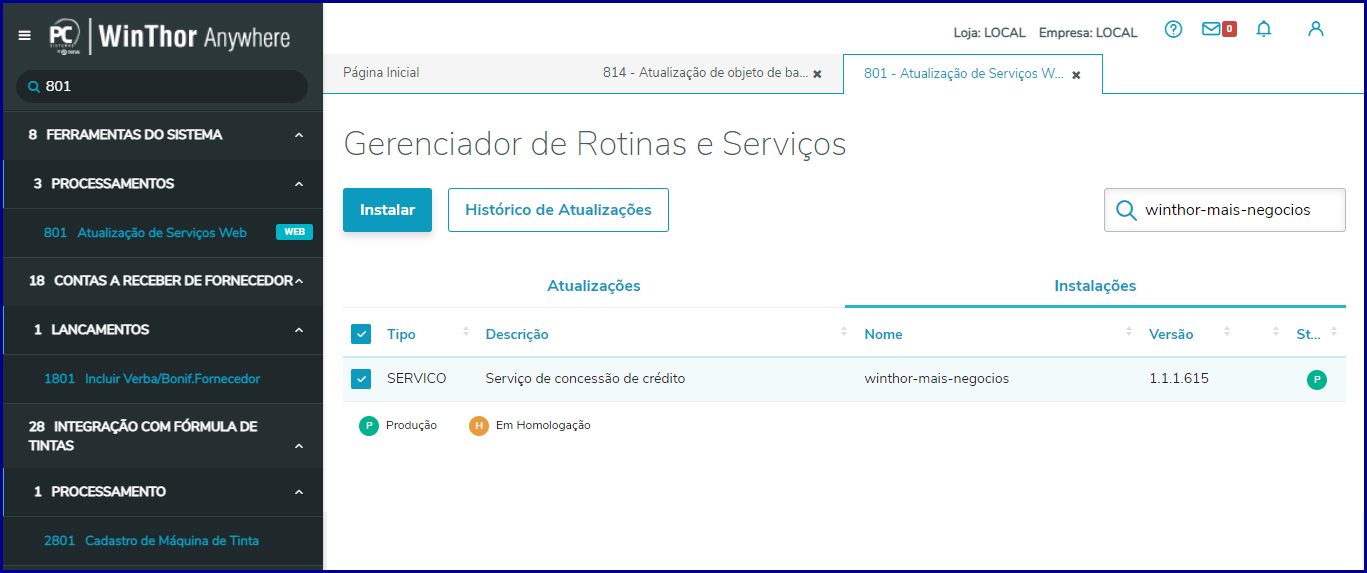Close the 801 Atualização de Serviços tab
The image size is (1367, 573).
(x=1076, y=75)
